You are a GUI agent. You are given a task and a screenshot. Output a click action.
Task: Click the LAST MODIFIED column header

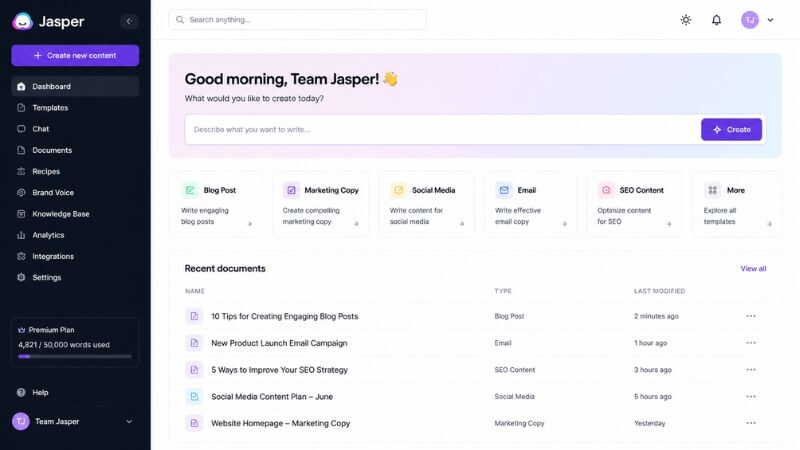click(659, 291)
